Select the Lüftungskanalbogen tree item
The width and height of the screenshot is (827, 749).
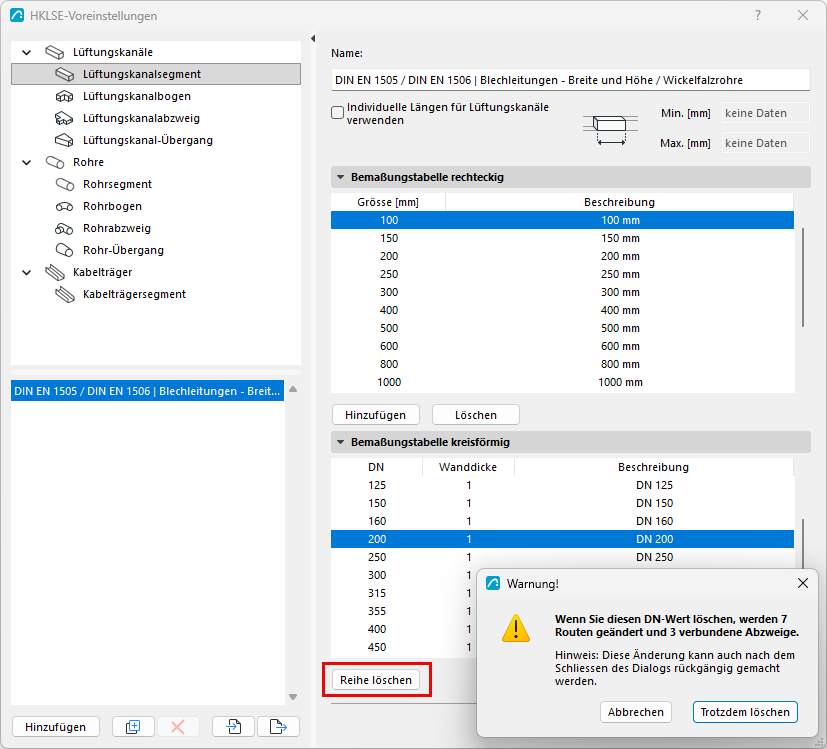click(137, 96)
